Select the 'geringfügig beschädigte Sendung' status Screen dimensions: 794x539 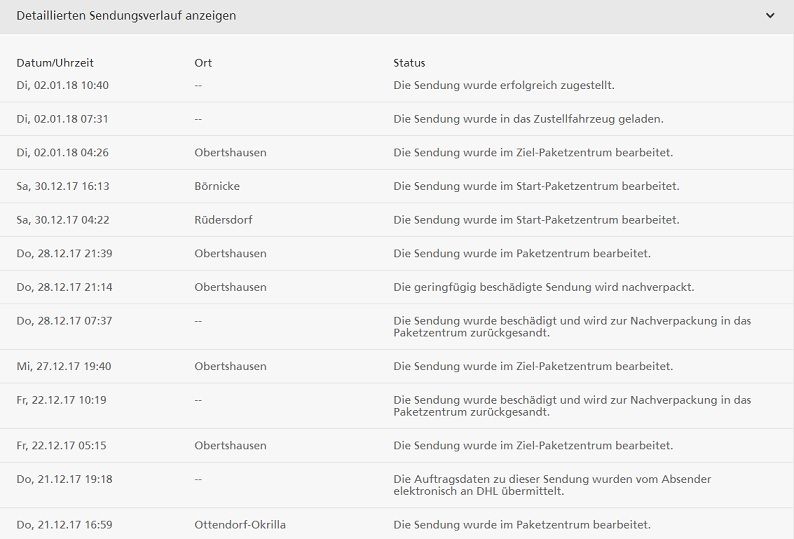coord(543,287)
